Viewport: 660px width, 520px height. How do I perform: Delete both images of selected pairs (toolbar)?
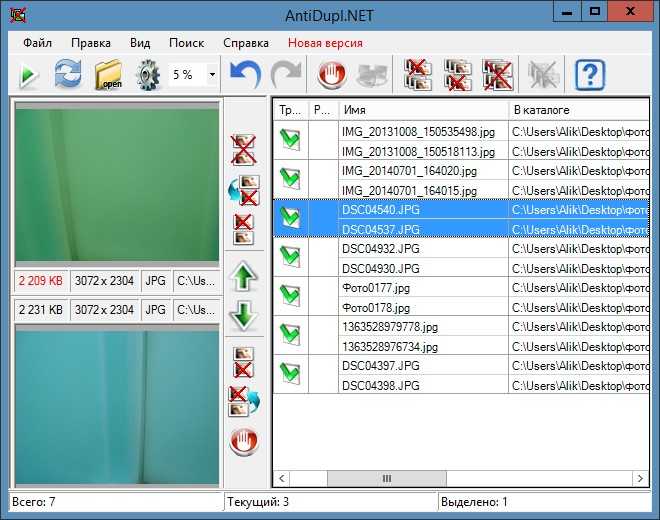pyautogui.click(x=498, y=75)
